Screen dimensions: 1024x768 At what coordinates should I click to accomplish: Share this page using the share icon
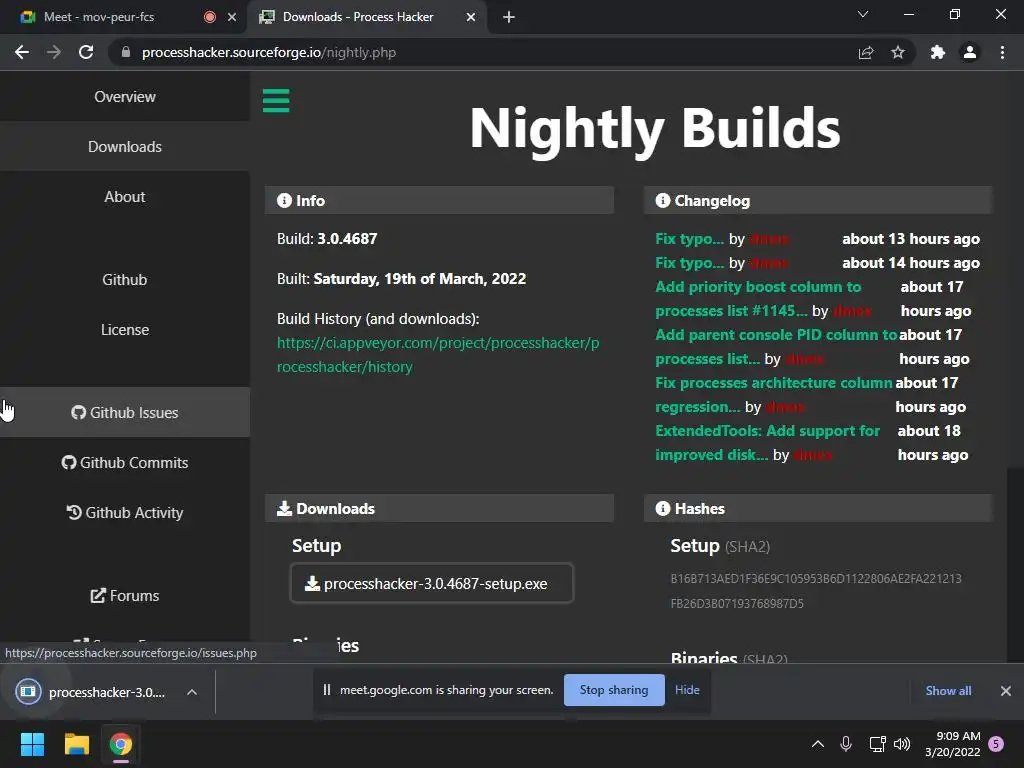coord(865,52)
